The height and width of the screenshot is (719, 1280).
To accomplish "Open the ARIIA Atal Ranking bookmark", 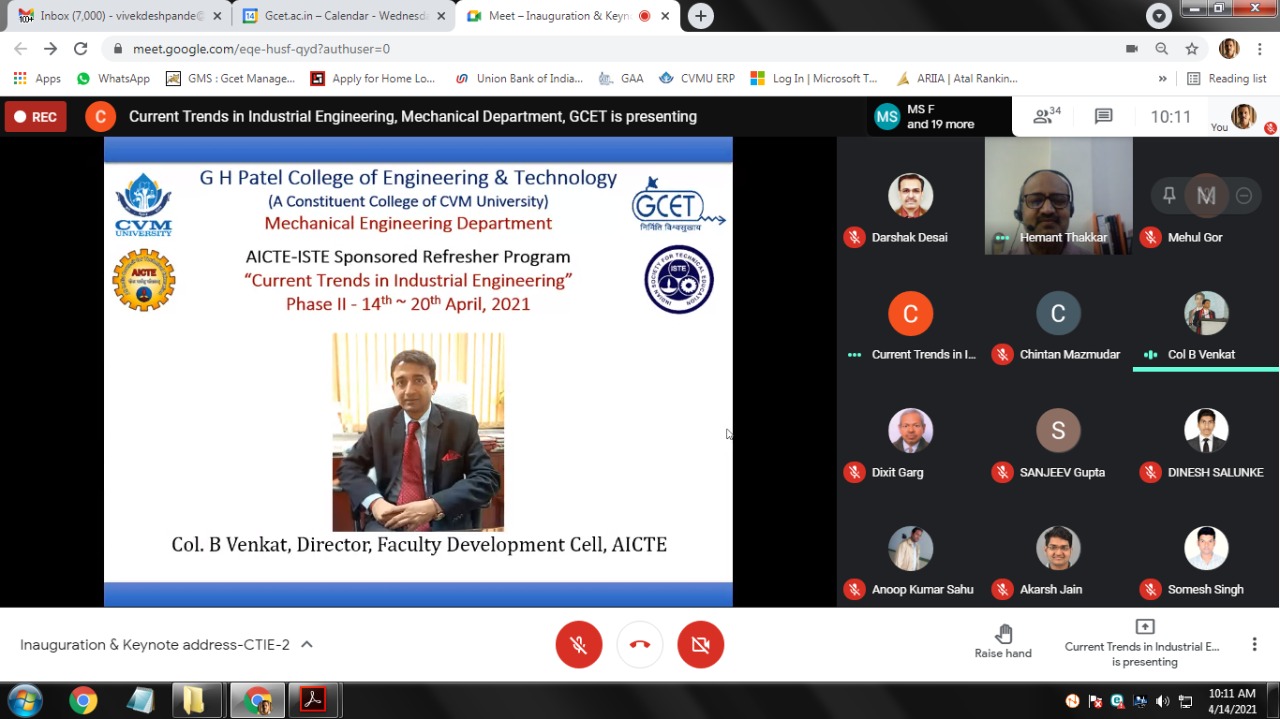I will pyautogui.click(x=957, y=78).
